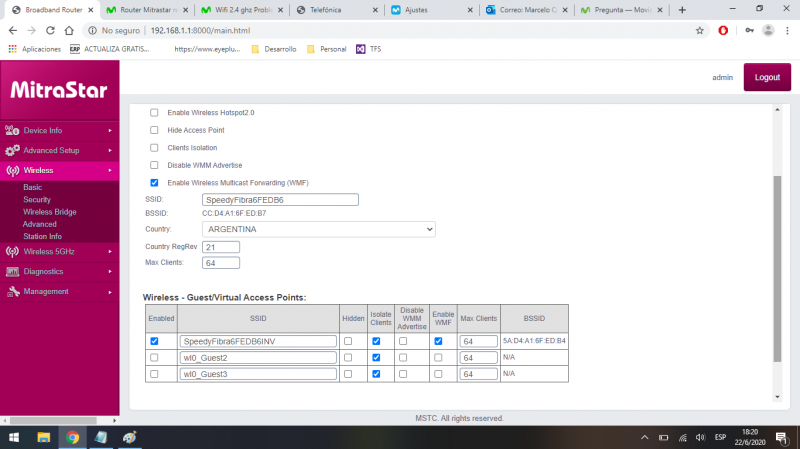The width and height of the screenshot is (800, 449).
Task: Click the Chrome taskbar icon
Action: point(72,437)
